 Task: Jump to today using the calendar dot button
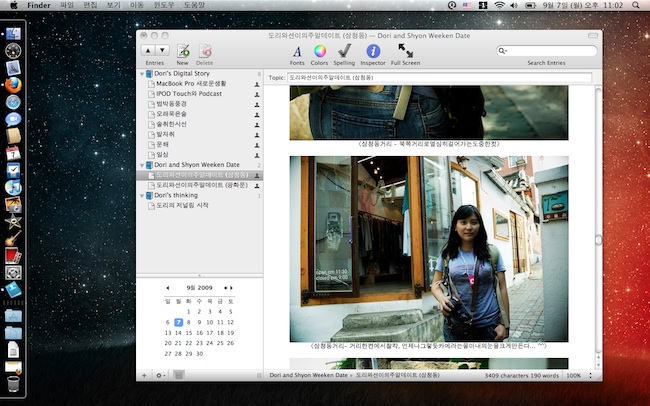click(226, 288)
